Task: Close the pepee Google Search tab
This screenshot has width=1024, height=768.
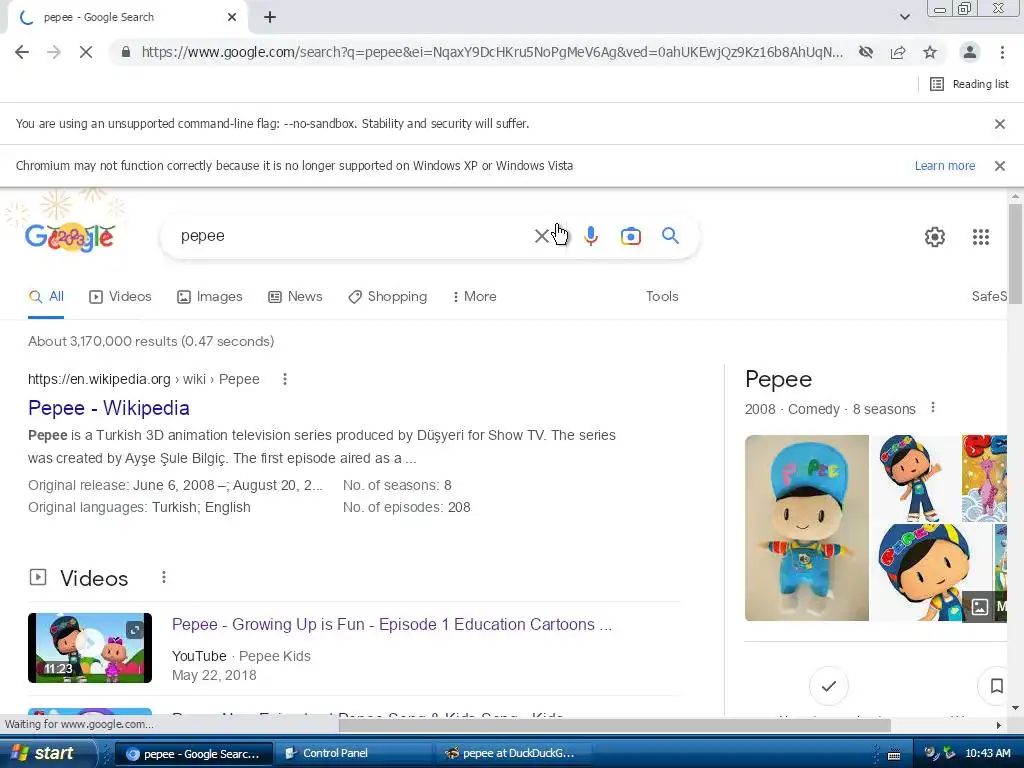Action: tap(232, 17)
